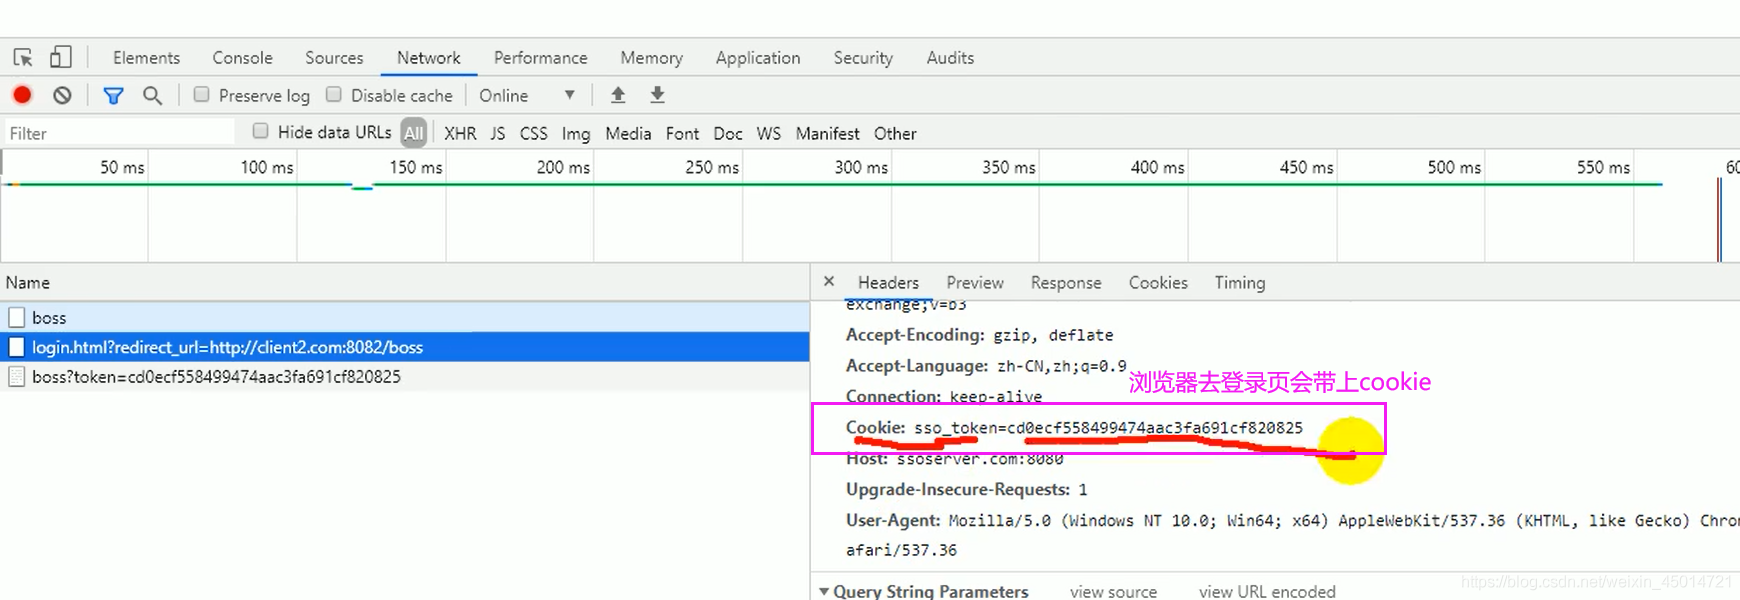Image resolution: width=1740 pixels, height=600 pixels.
Task: Switch to the Response detail tab
Action: (x=1066, y=283)
